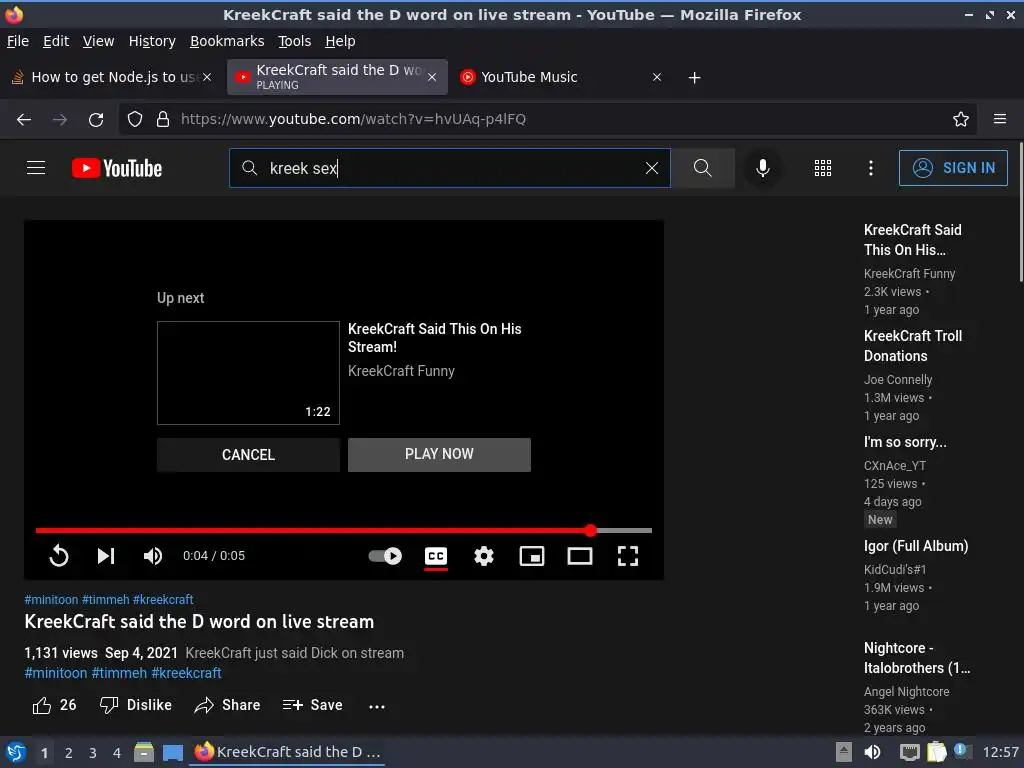Open File menu
The width and height of the screenshot is (1024, 768).
(18, 41)
